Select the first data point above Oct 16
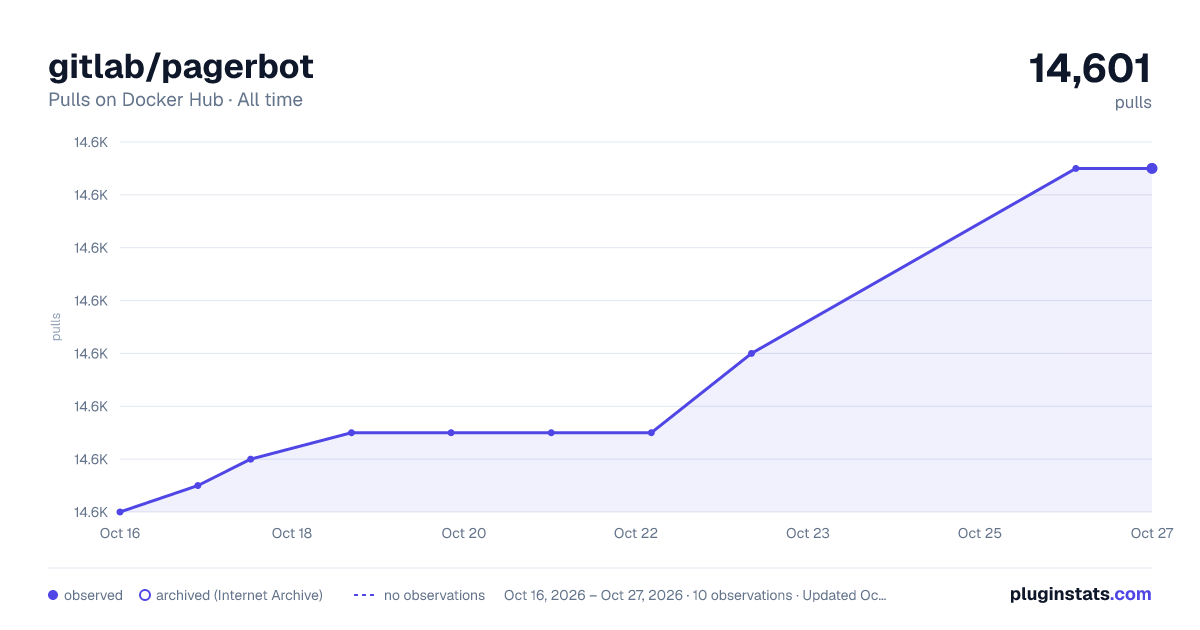1200x630 pixels. pyautogui.click(x=120, y=512)
